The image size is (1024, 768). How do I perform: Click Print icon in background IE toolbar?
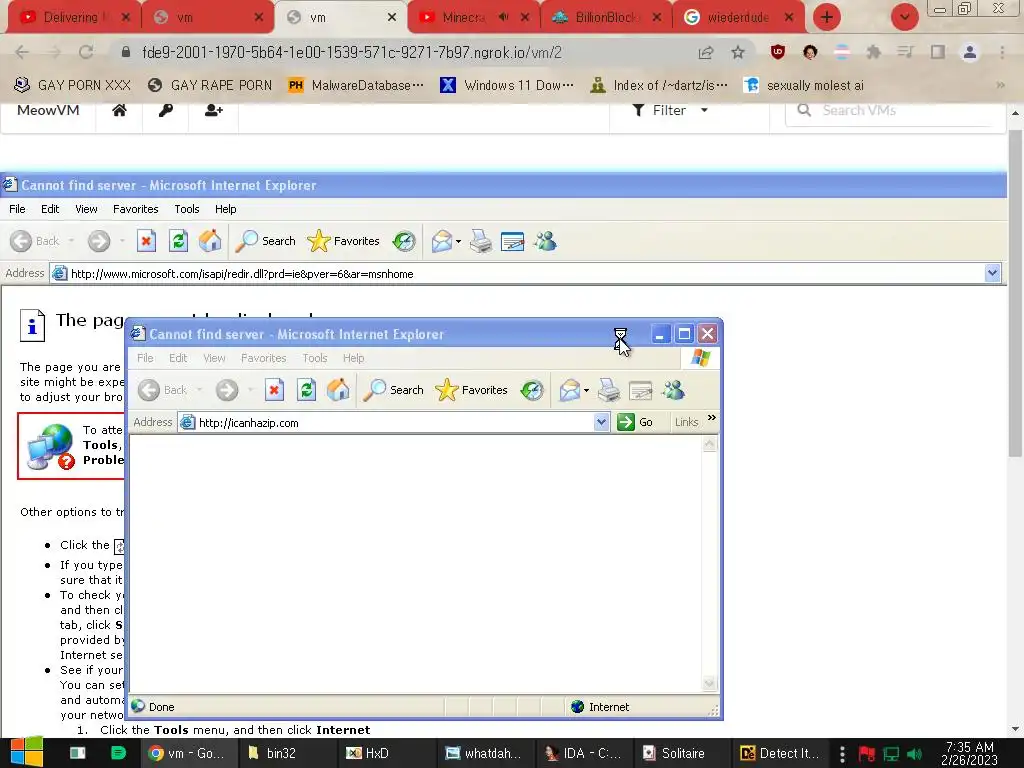481,241
